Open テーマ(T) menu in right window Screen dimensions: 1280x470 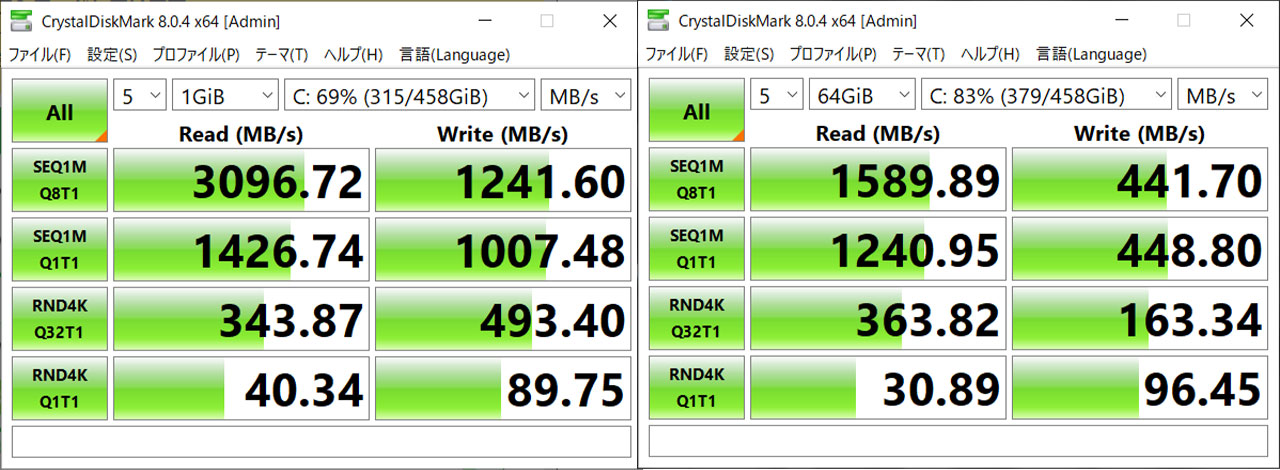point(918,55)
